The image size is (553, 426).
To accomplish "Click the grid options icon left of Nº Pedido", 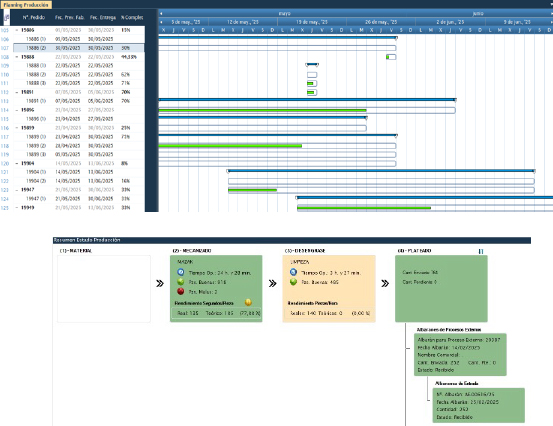I will pyautogui.click(x=6, y=17).
